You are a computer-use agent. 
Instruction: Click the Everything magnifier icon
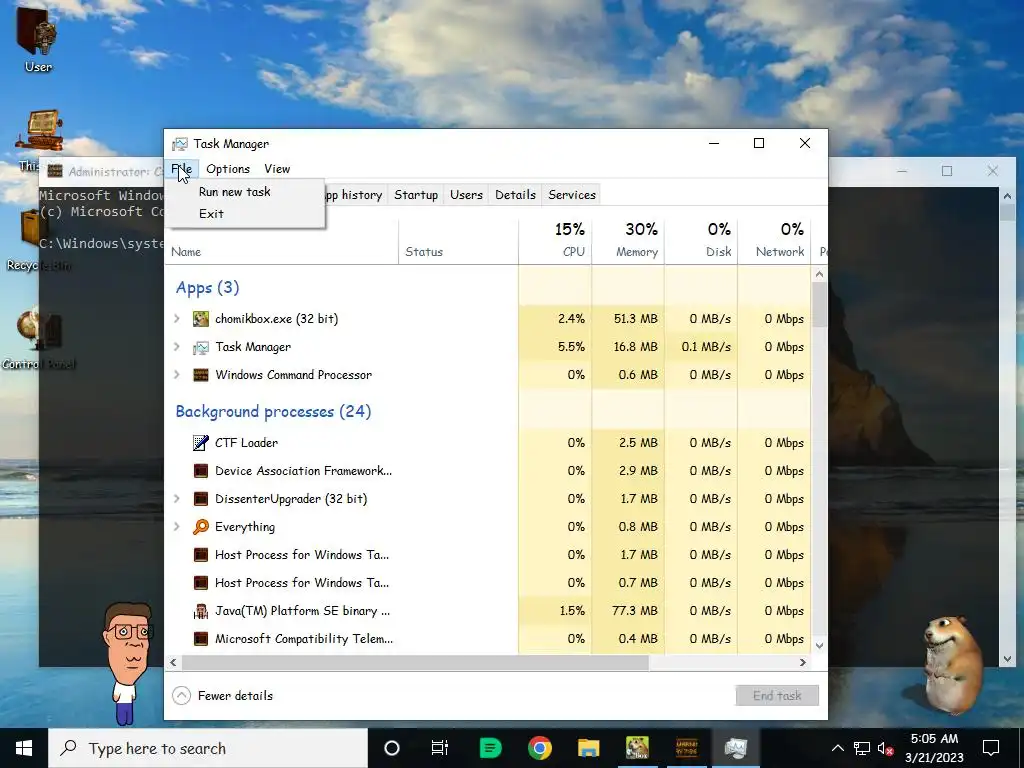[200, 527]
